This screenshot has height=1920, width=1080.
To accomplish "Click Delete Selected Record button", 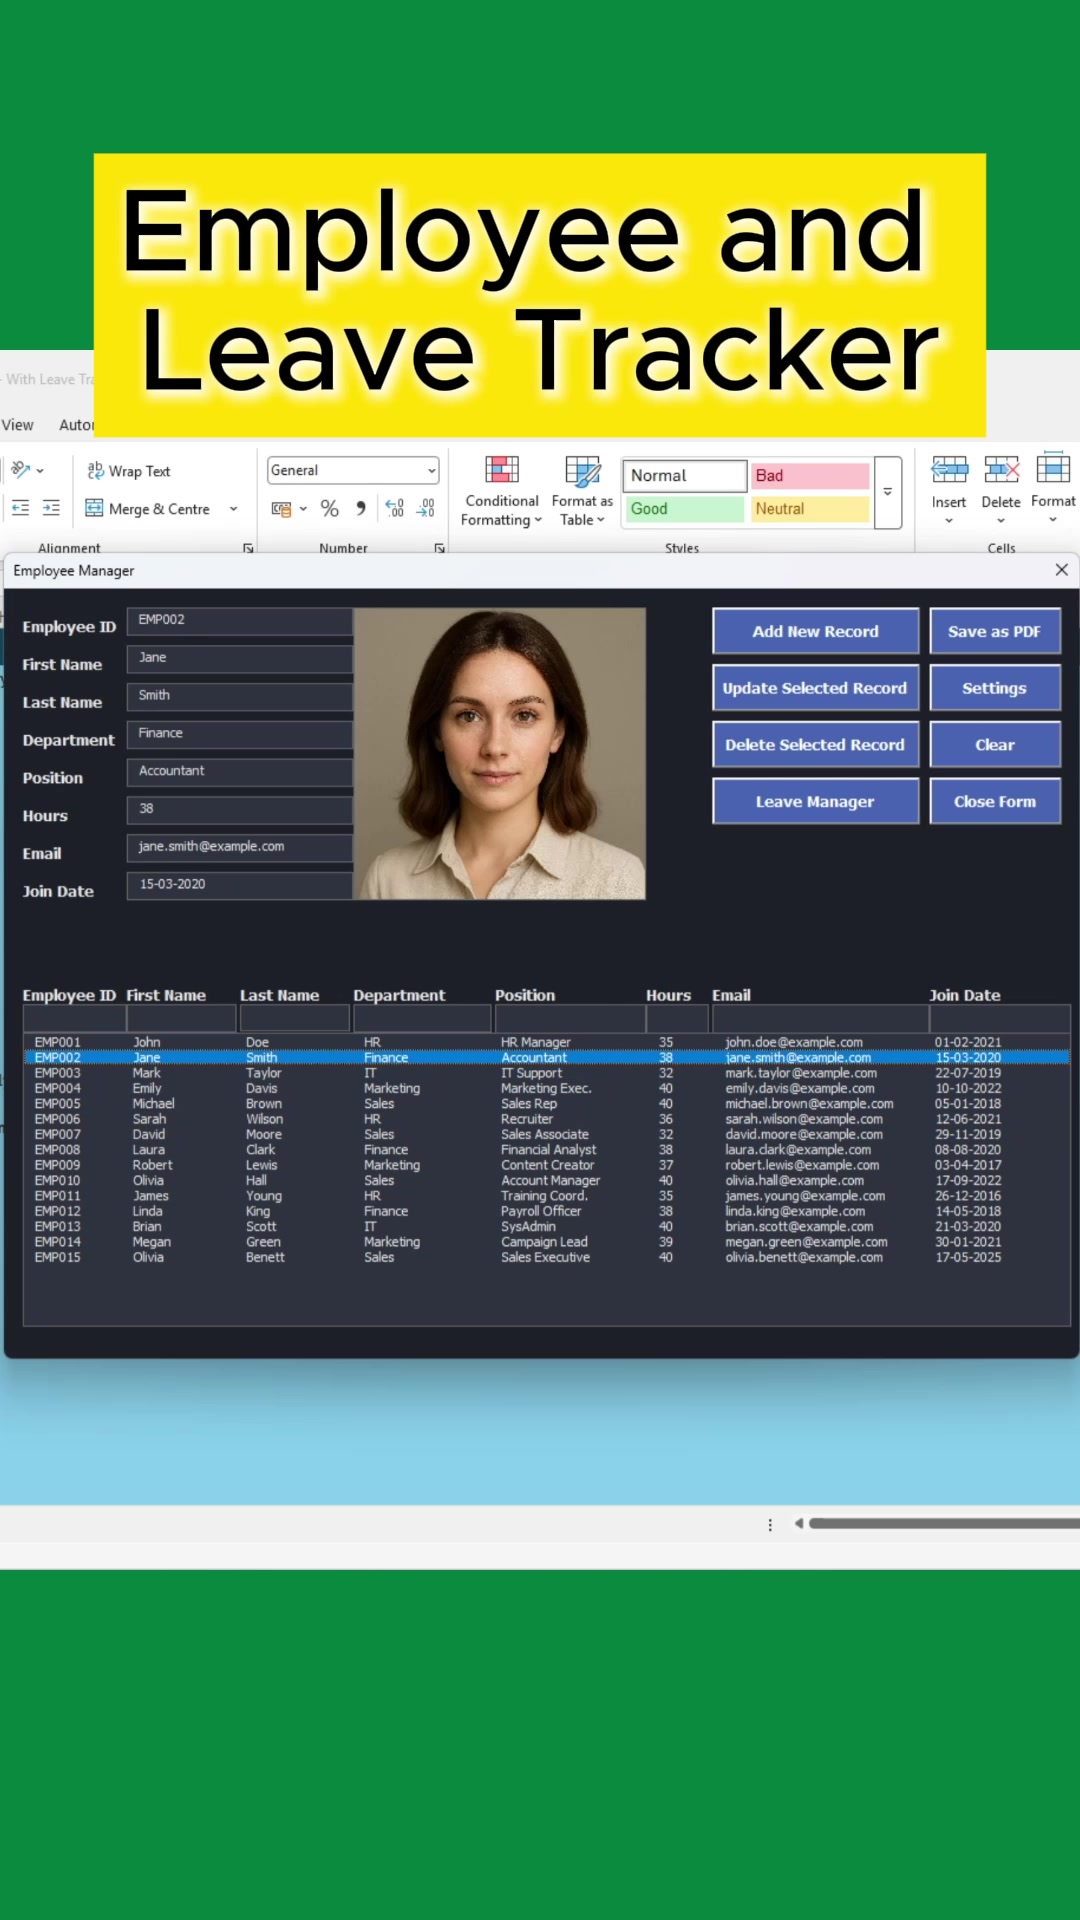I will click(x=815, y=745).
